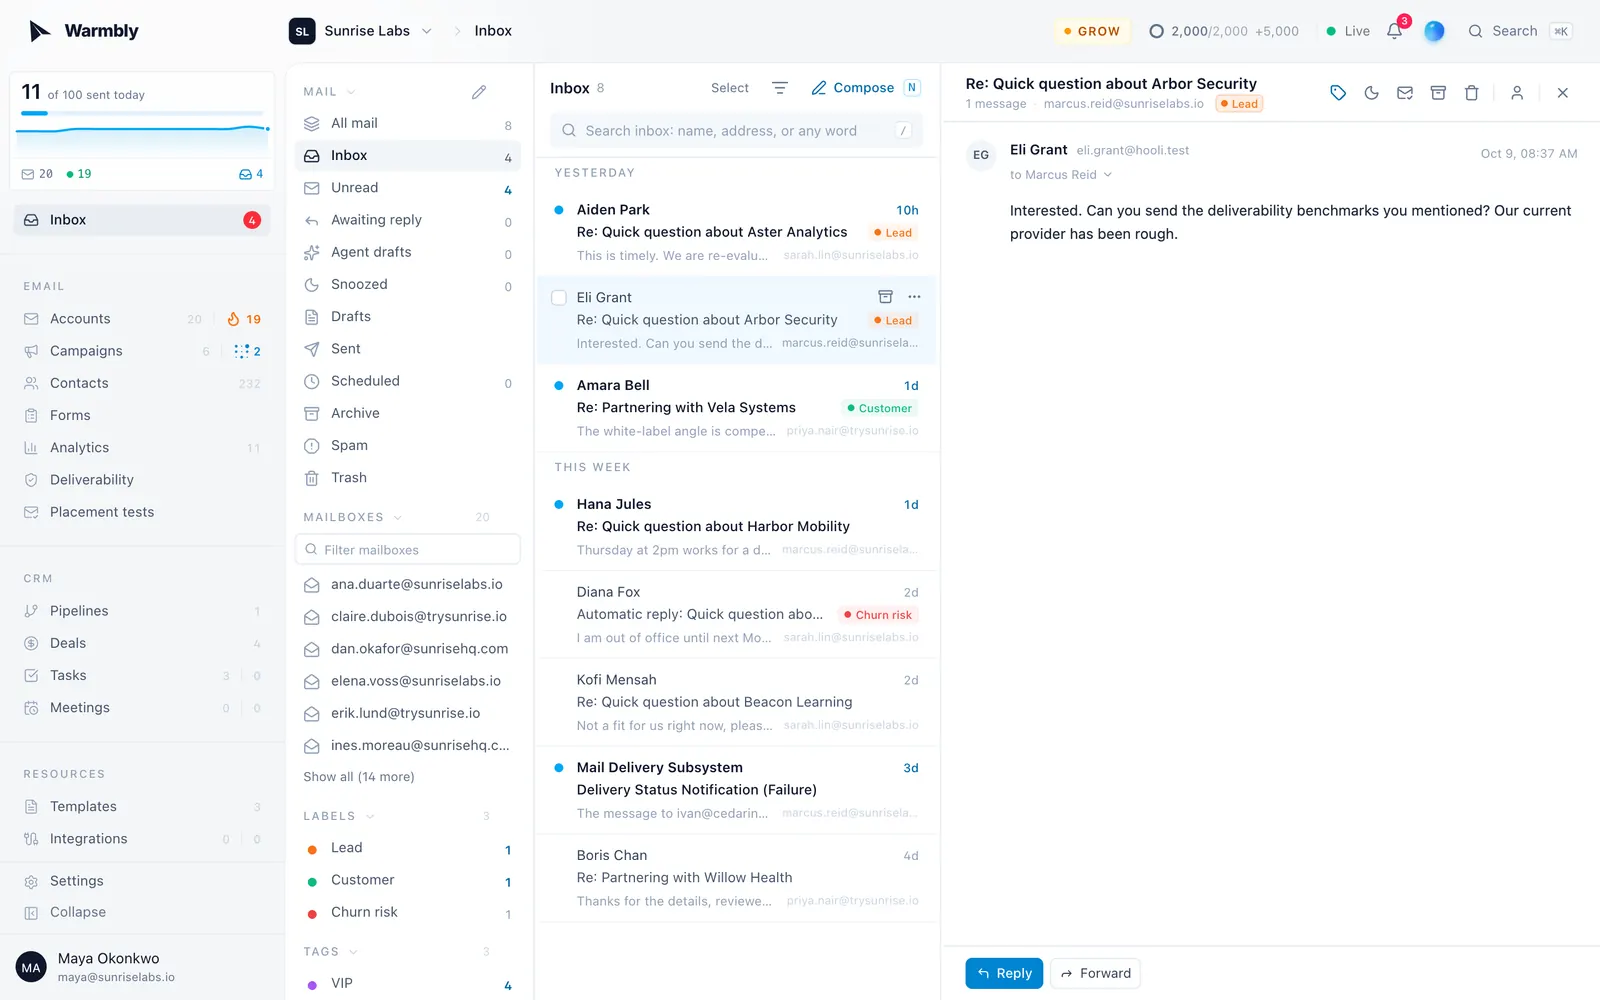Compose a new email
Viewport: 1600px width, 1000px height.
tap(865, 88)
